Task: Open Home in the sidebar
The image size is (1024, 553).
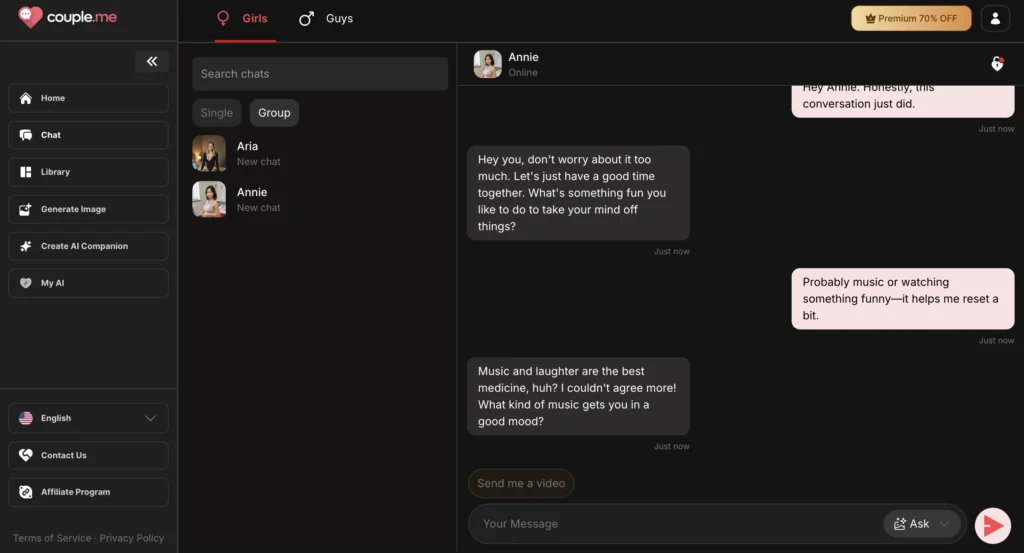Action: pyautogui.click(x=88, y=98)
